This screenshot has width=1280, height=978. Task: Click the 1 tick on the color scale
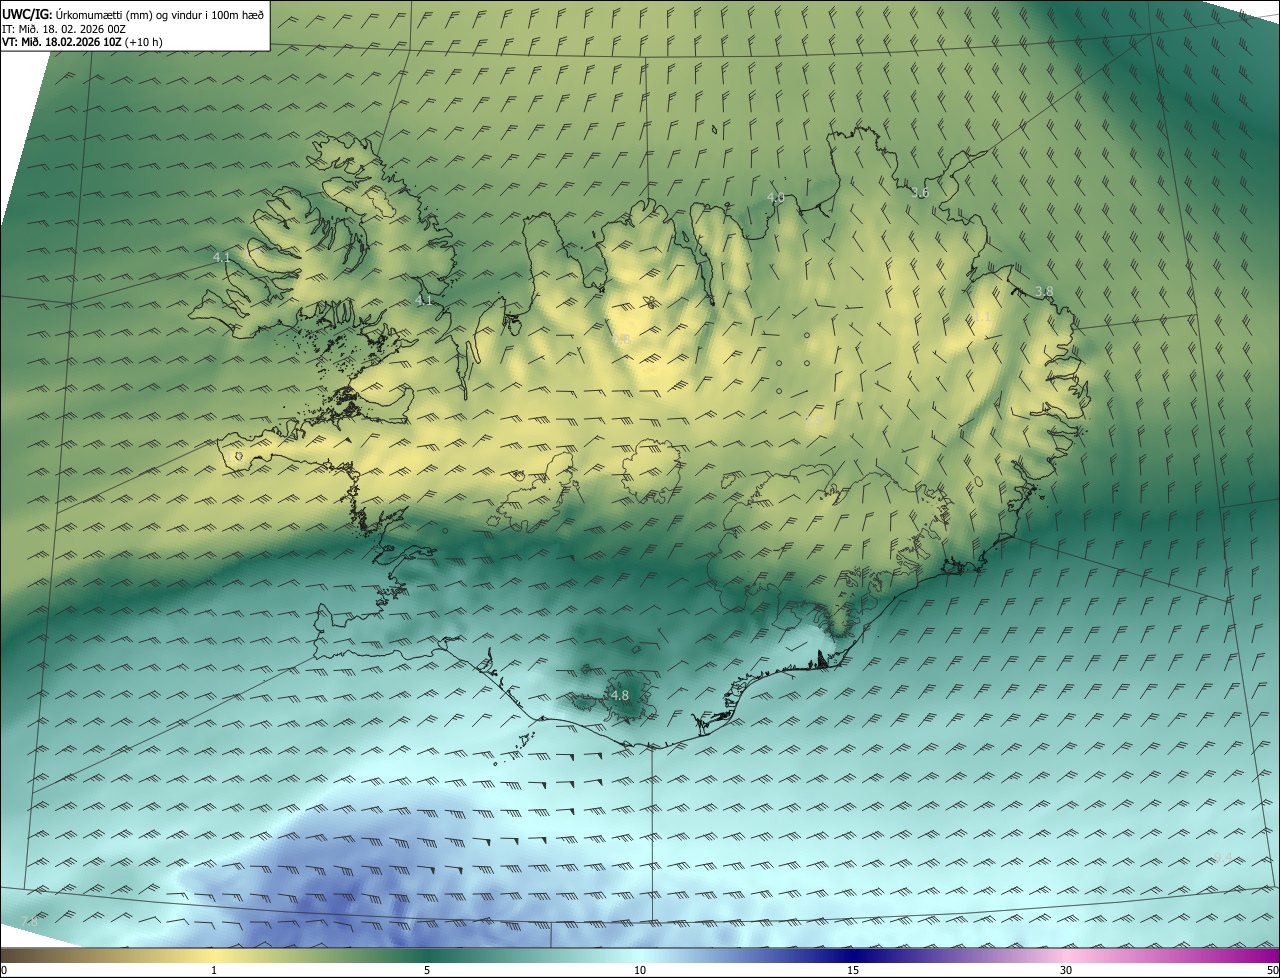(x=214, y=970)
